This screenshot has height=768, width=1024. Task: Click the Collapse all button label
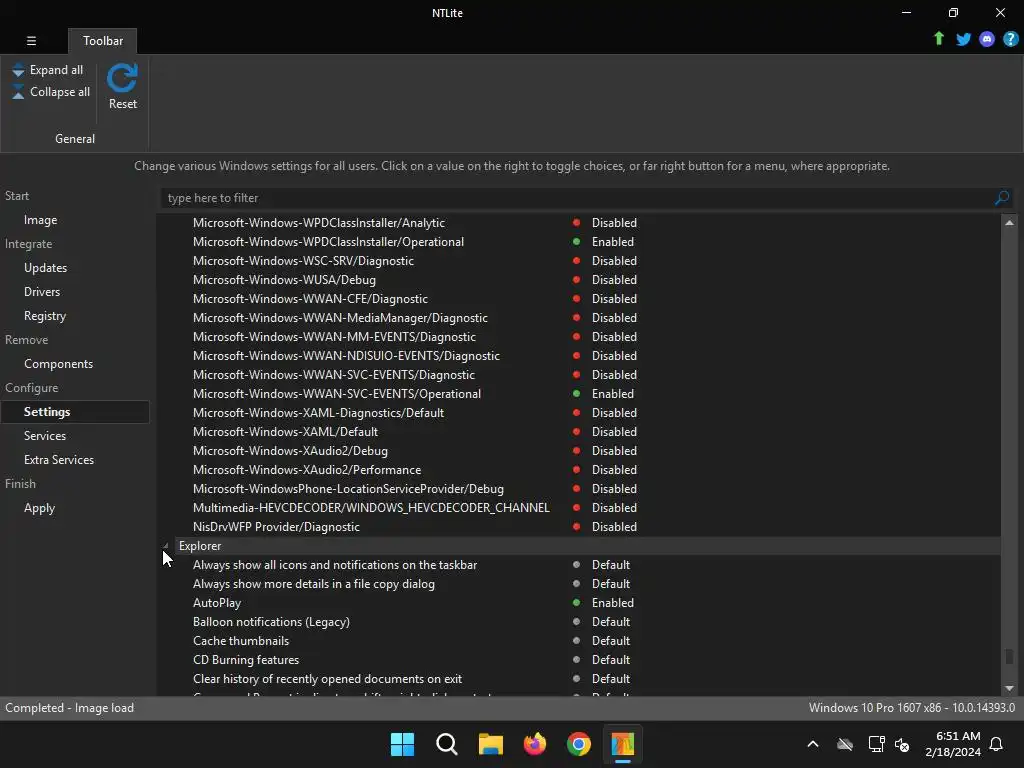tap(60, 92)
